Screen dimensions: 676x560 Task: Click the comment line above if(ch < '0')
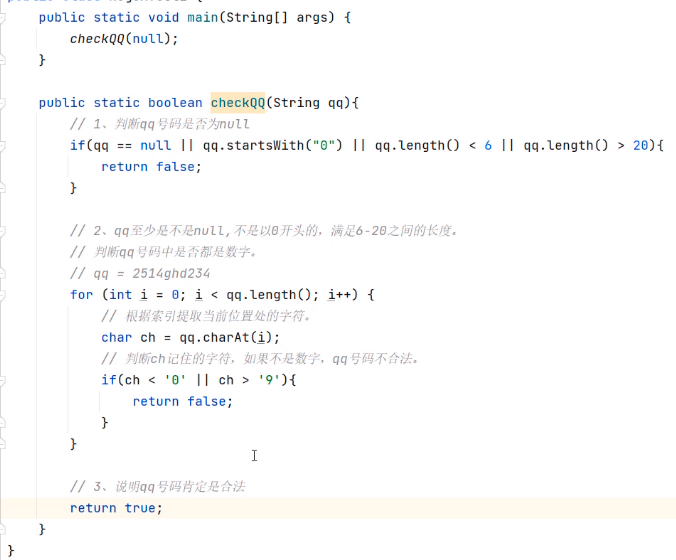(x=260, y=359)
